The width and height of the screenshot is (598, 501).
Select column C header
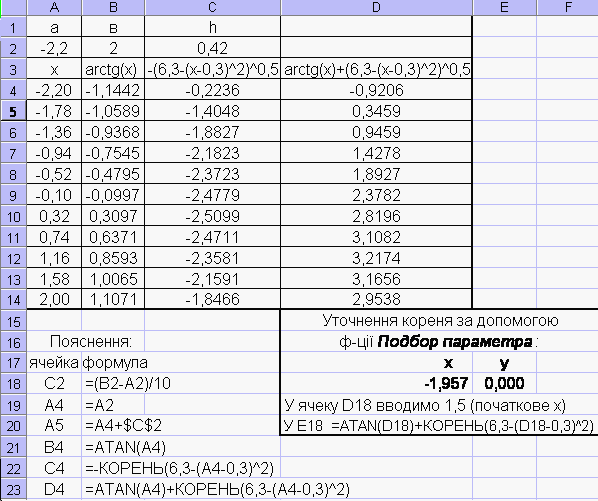(x=212, y=7)
